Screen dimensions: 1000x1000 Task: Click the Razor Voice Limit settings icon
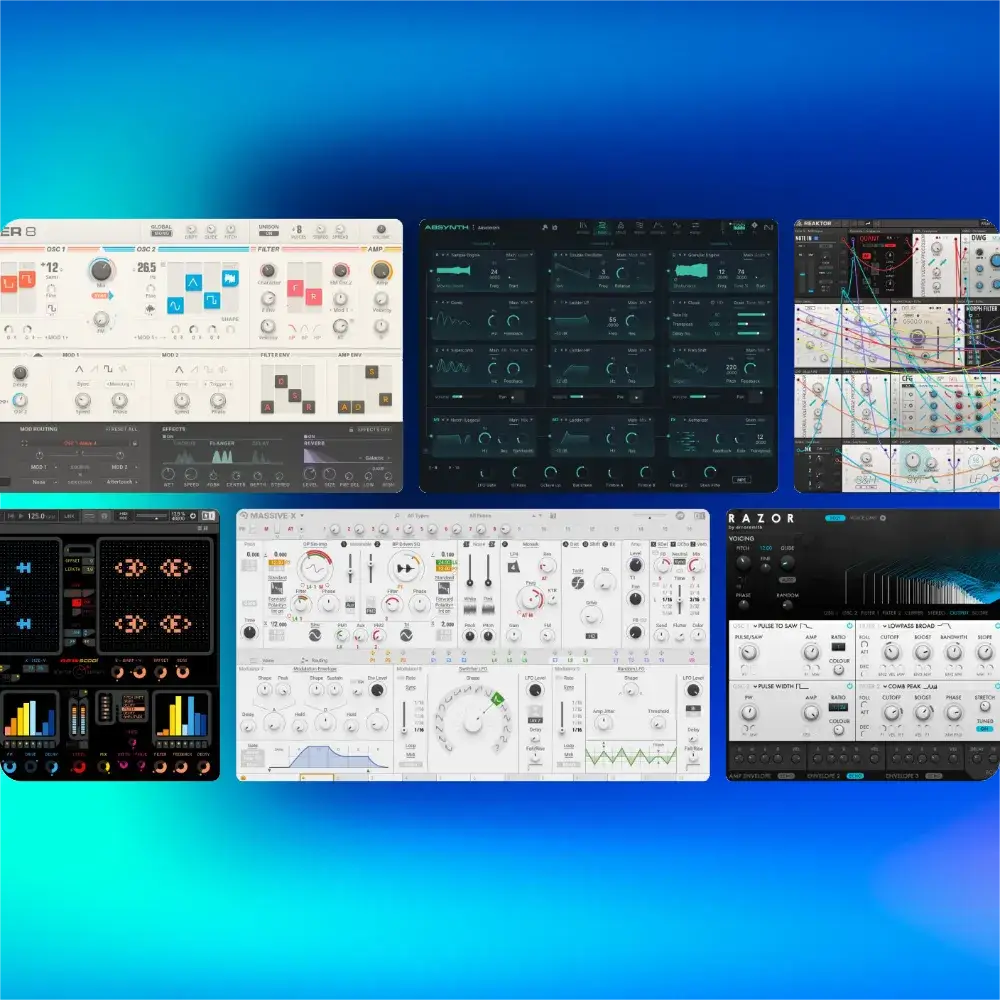click(x=883, y=518)
